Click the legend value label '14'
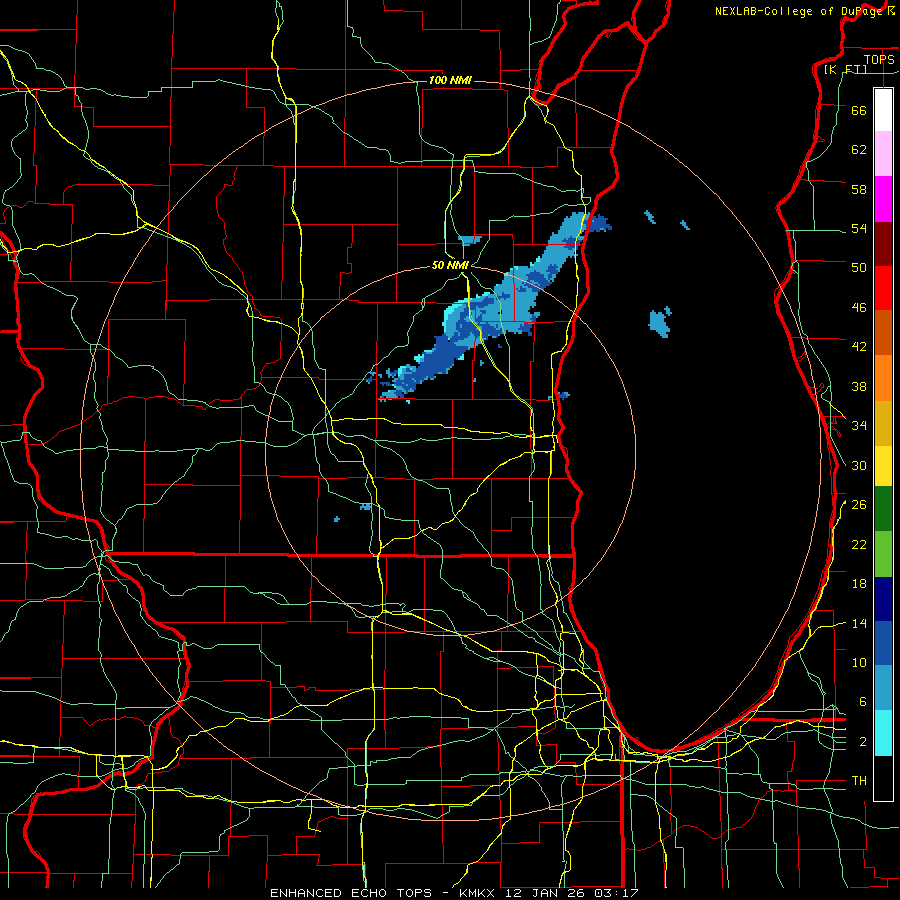Screen dimensions: 900x900 [x=859, y=623]
